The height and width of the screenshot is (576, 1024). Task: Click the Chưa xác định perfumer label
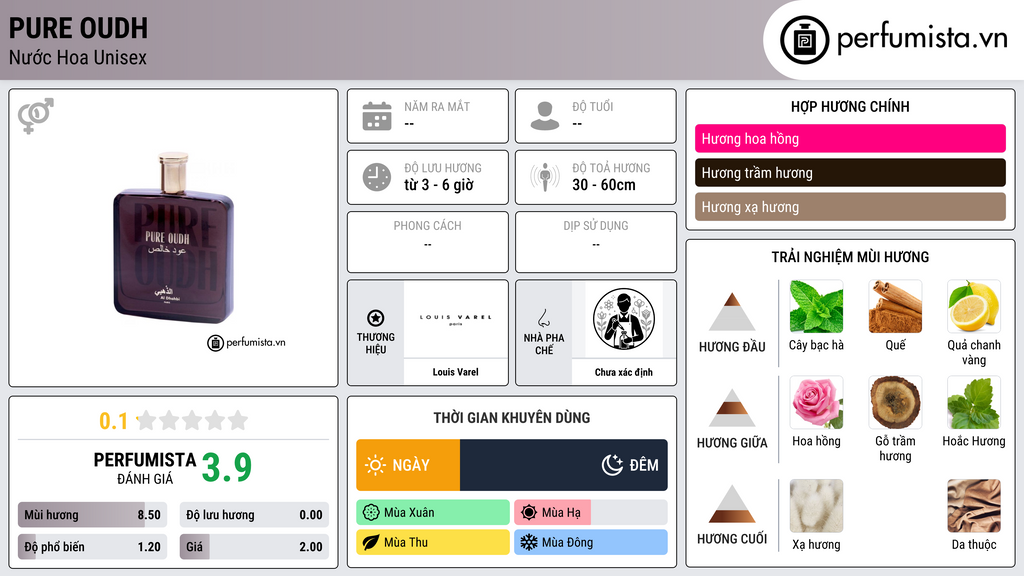[x=624, y=372]
